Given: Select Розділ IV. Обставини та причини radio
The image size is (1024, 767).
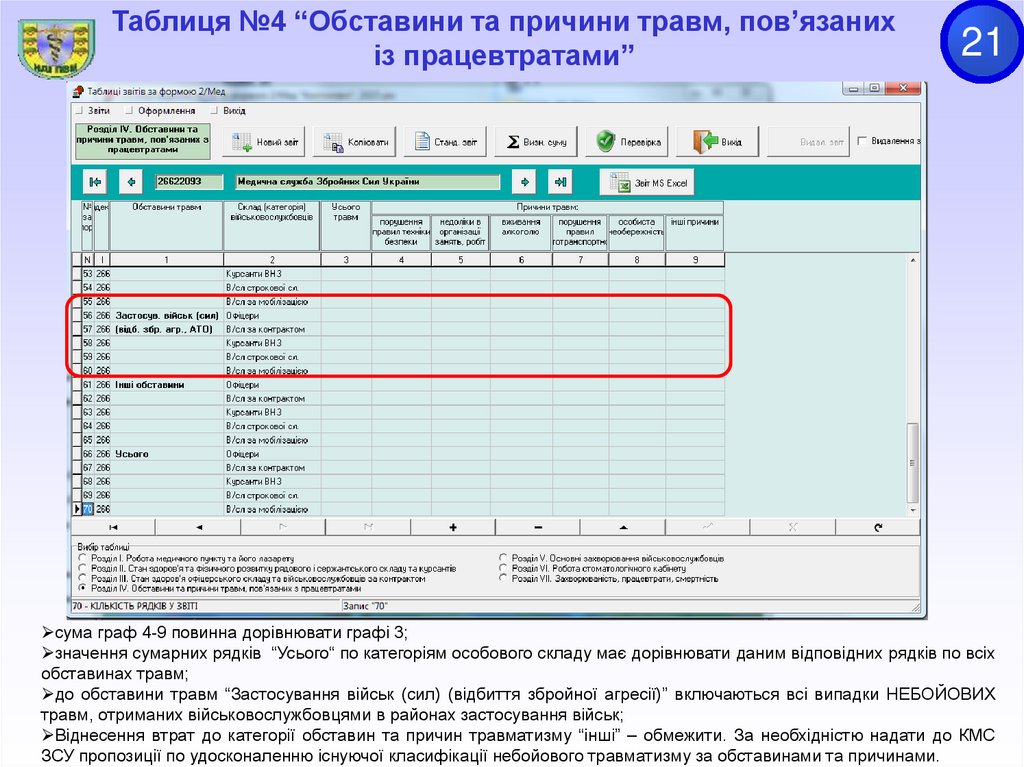Looking at the screenshot, I should click(82, 588).
